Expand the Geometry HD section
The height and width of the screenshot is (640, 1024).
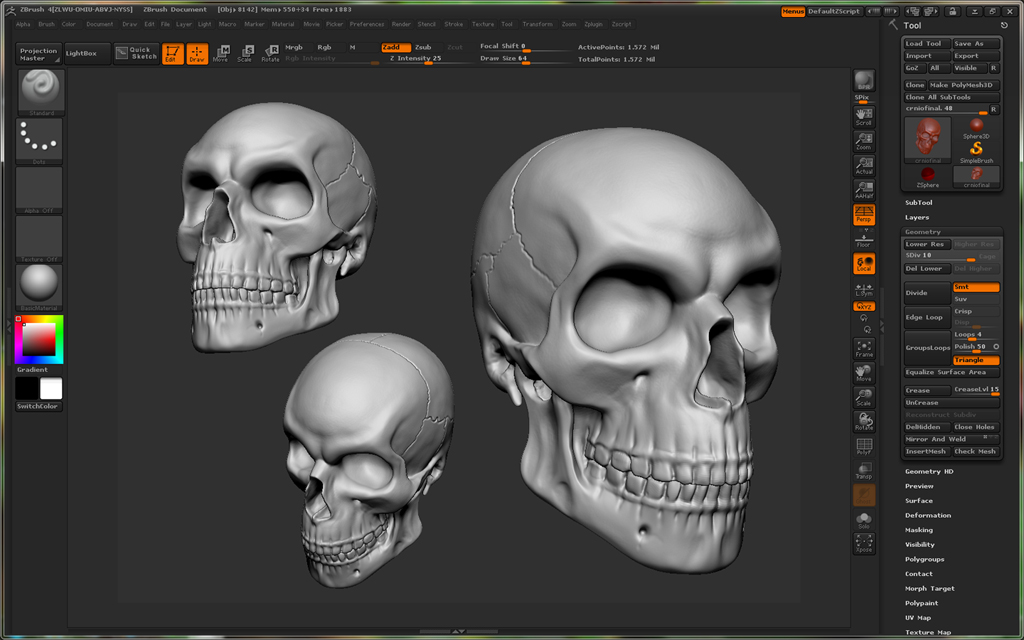pos(929,472)
